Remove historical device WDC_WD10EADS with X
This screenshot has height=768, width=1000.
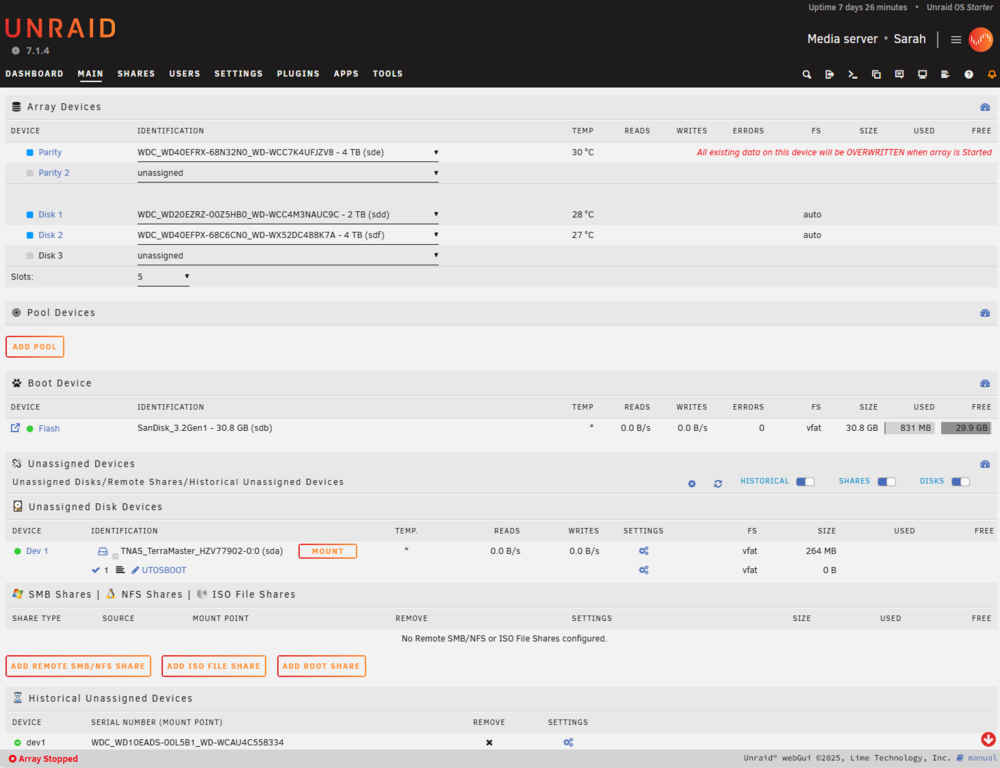tap(489, 742)
